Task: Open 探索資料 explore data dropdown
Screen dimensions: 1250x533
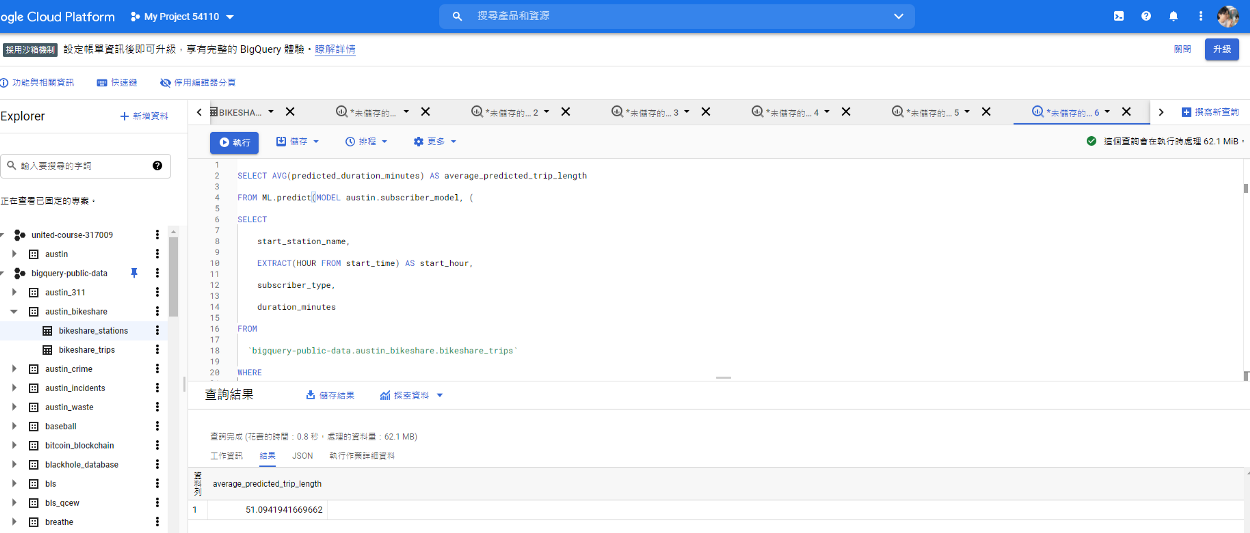Action: [411, 395]
